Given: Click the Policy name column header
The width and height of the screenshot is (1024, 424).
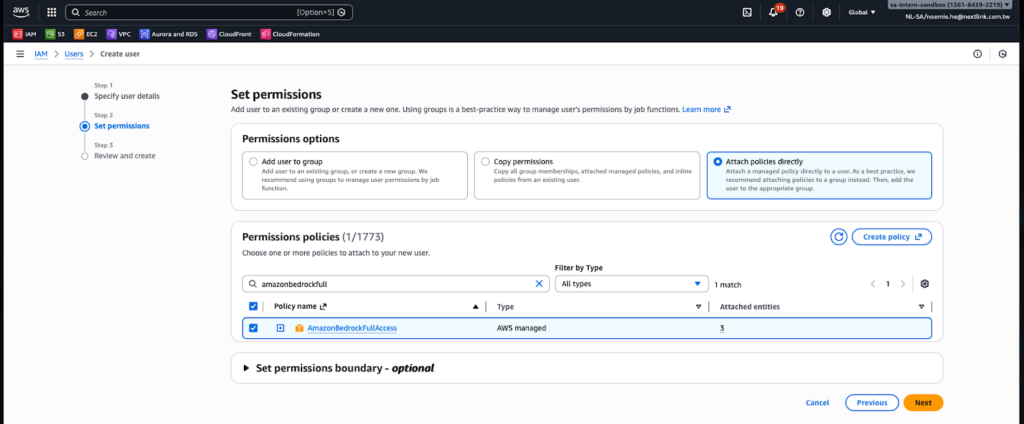Looking at the screenshot, I should (x=295, y=306).
